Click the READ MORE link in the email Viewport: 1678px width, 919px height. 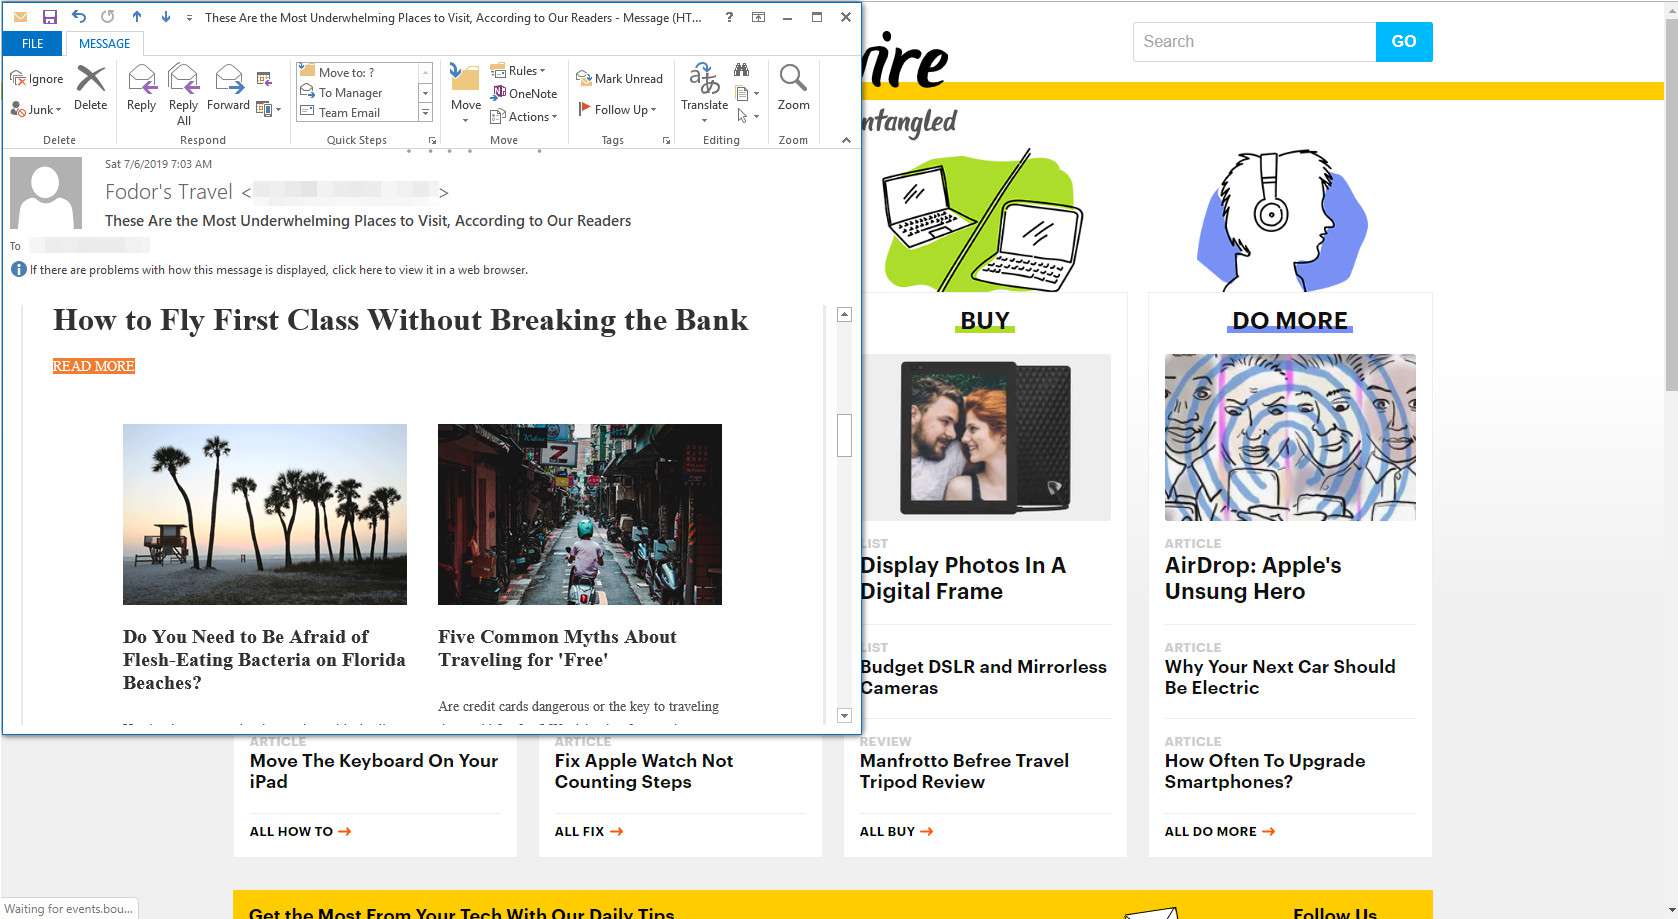93,366
